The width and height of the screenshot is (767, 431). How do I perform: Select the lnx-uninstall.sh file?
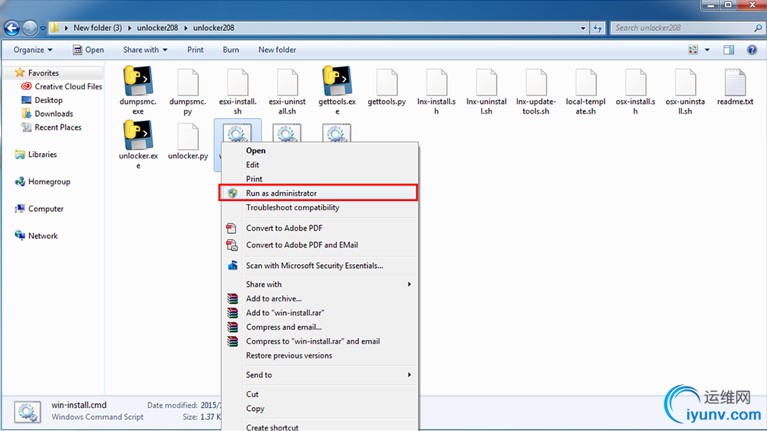click(486, 91)
